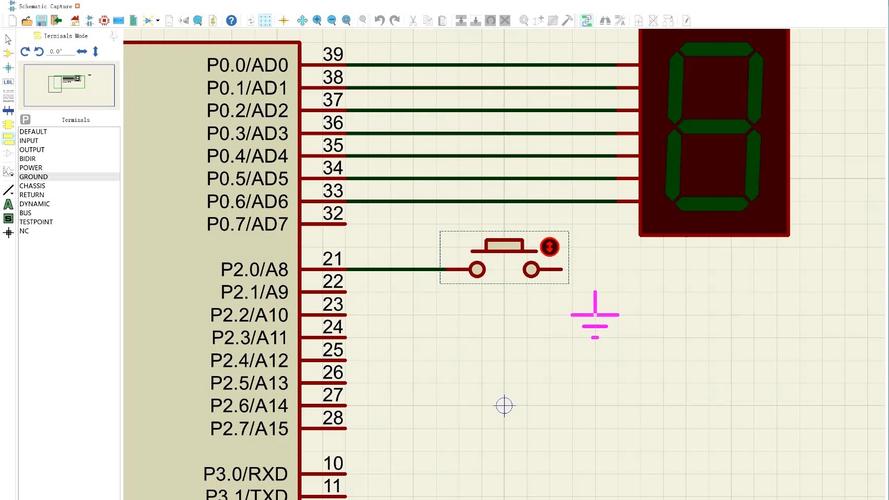Click the Close Project door icon
Image resolution: width=889 pixels, height=500 pixels.
pyautogui.click(x=56, y=21)
